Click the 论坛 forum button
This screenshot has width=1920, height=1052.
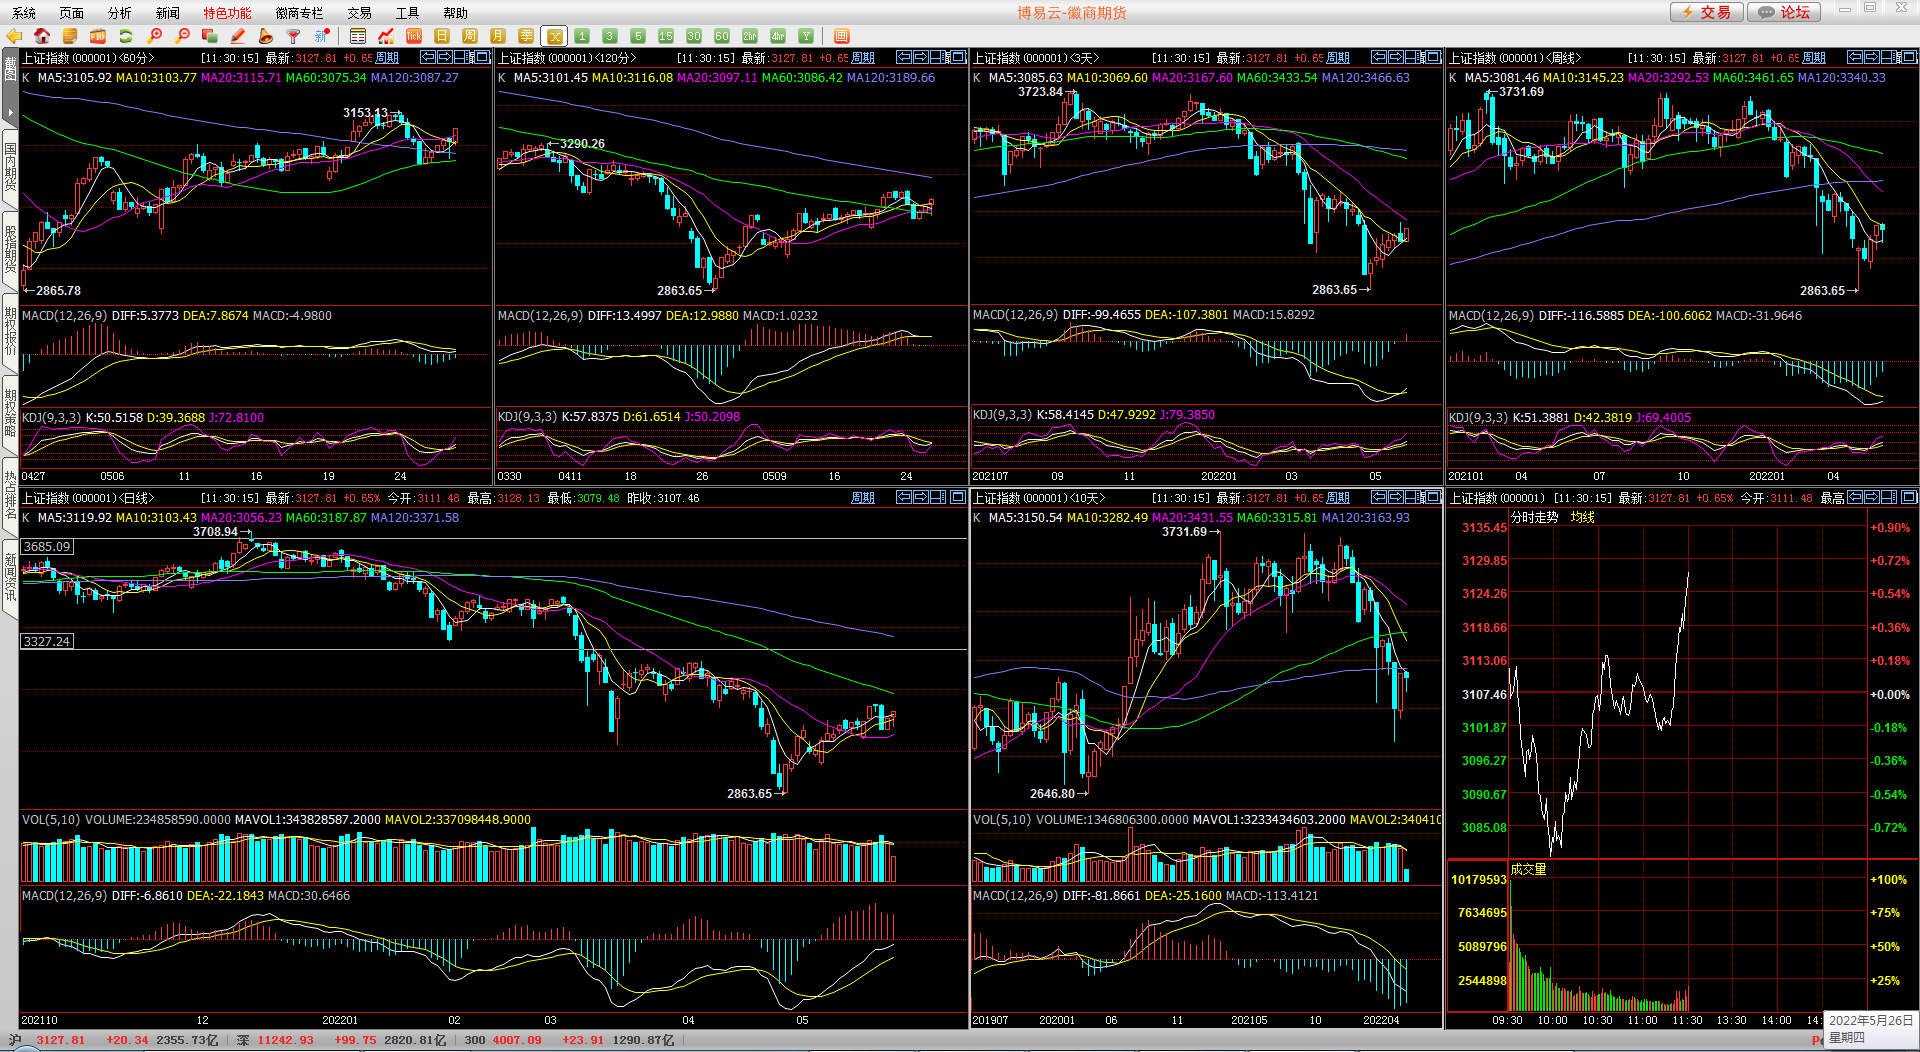pos(1785,12)
